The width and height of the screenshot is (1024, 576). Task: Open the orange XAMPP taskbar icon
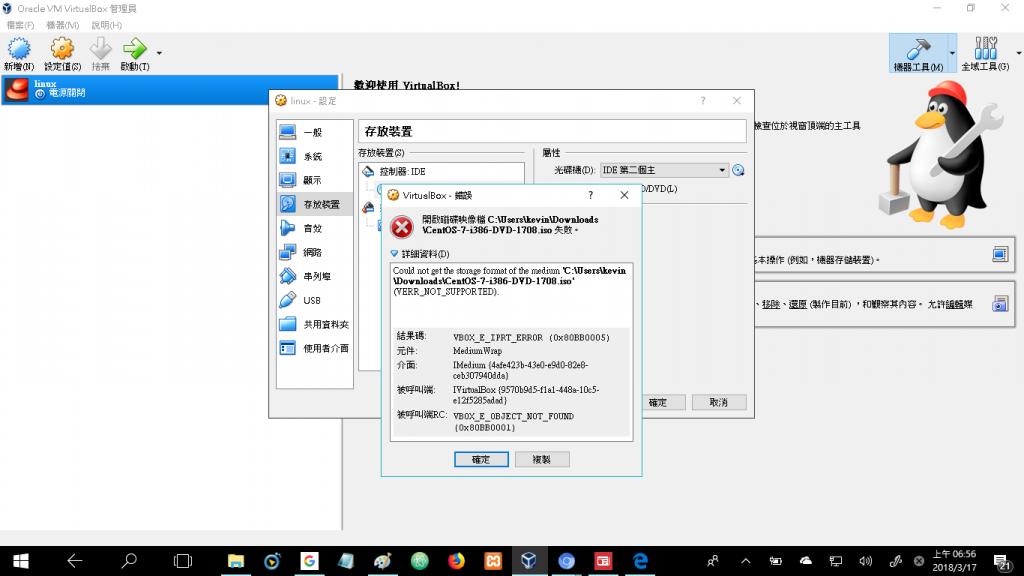coord(493,561)
